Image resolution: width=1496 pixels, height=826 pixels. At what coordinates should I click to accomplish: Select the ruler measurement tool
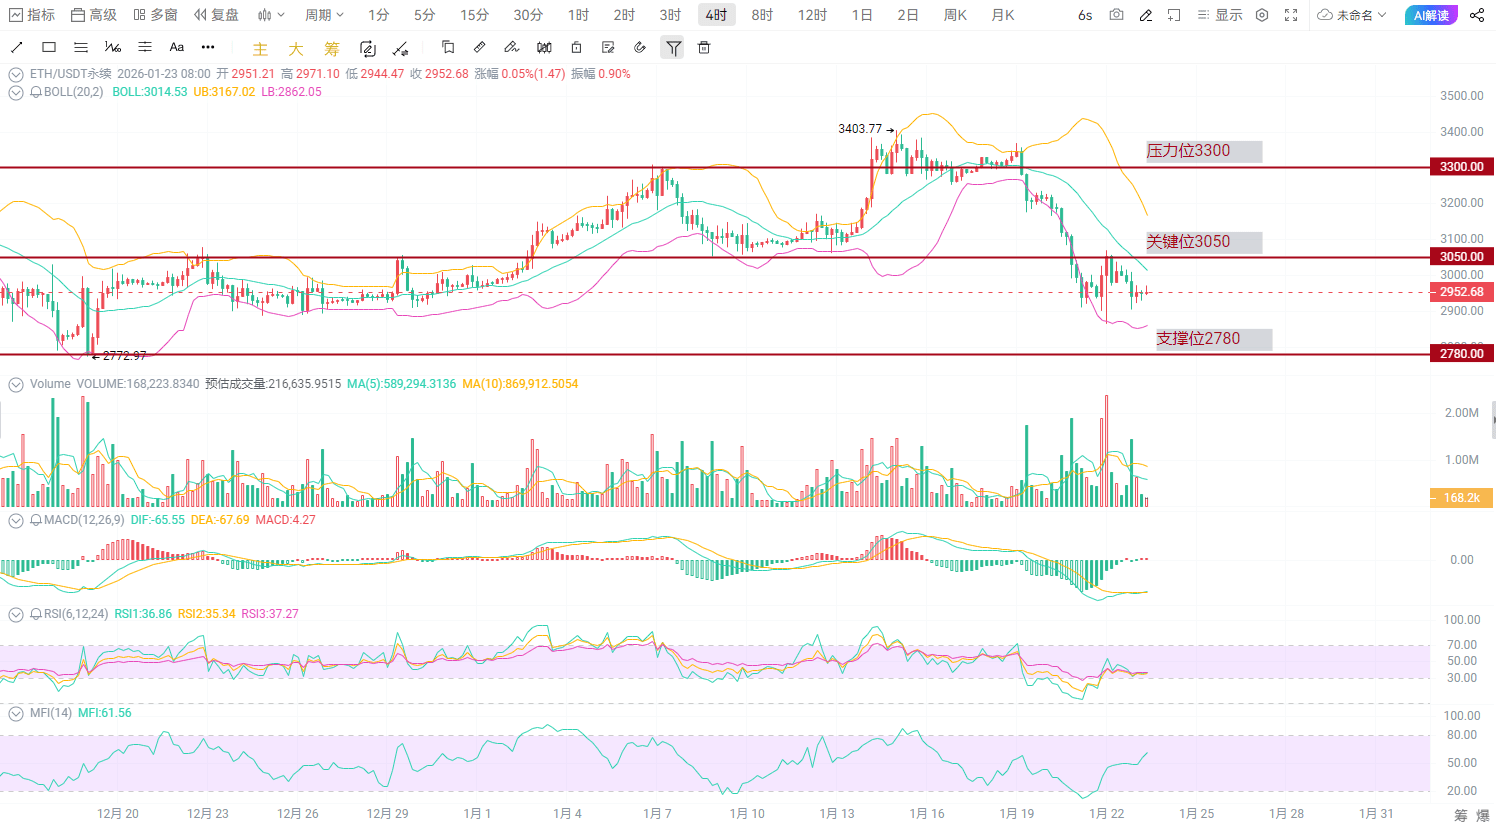[480, 47]
